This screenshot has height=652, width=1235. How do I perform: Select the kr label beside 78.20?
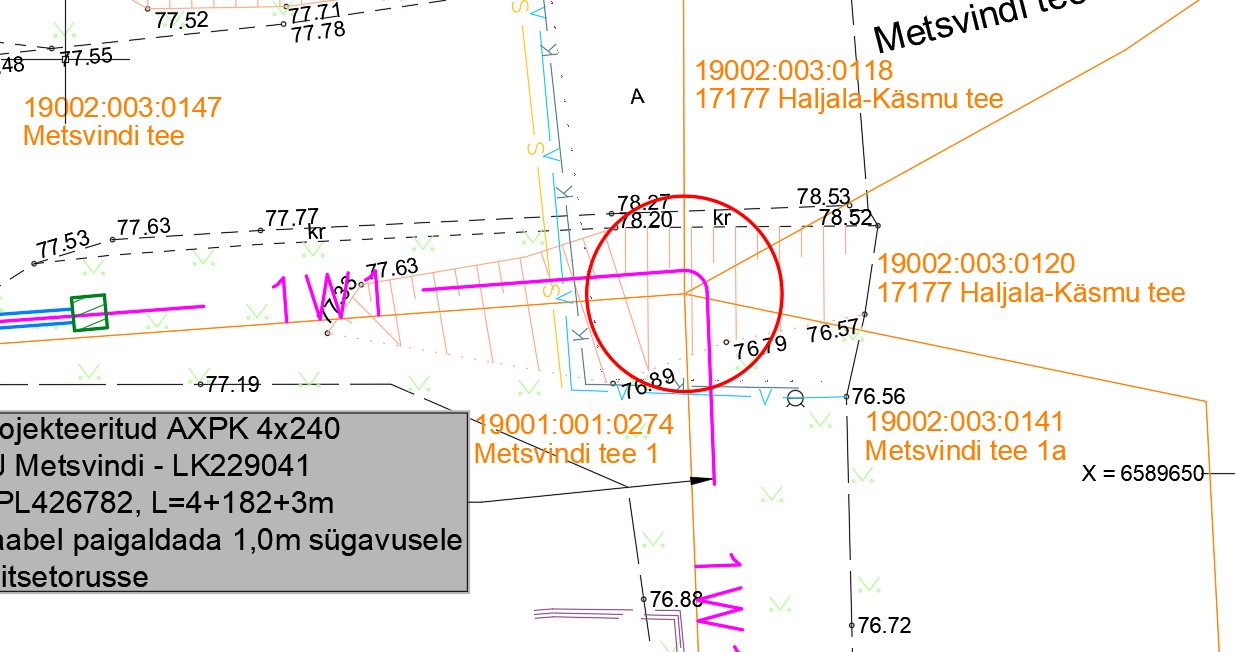click(x=723, y=217)
